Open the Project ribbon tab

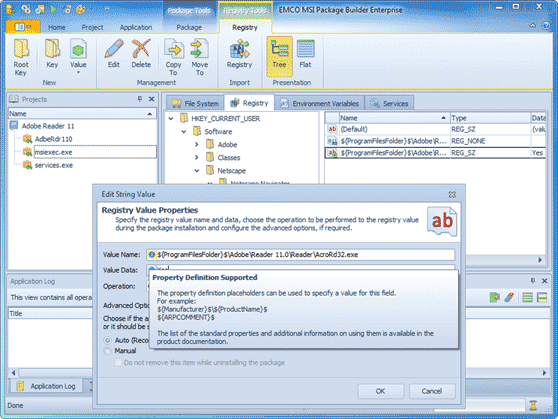[92, 27]
